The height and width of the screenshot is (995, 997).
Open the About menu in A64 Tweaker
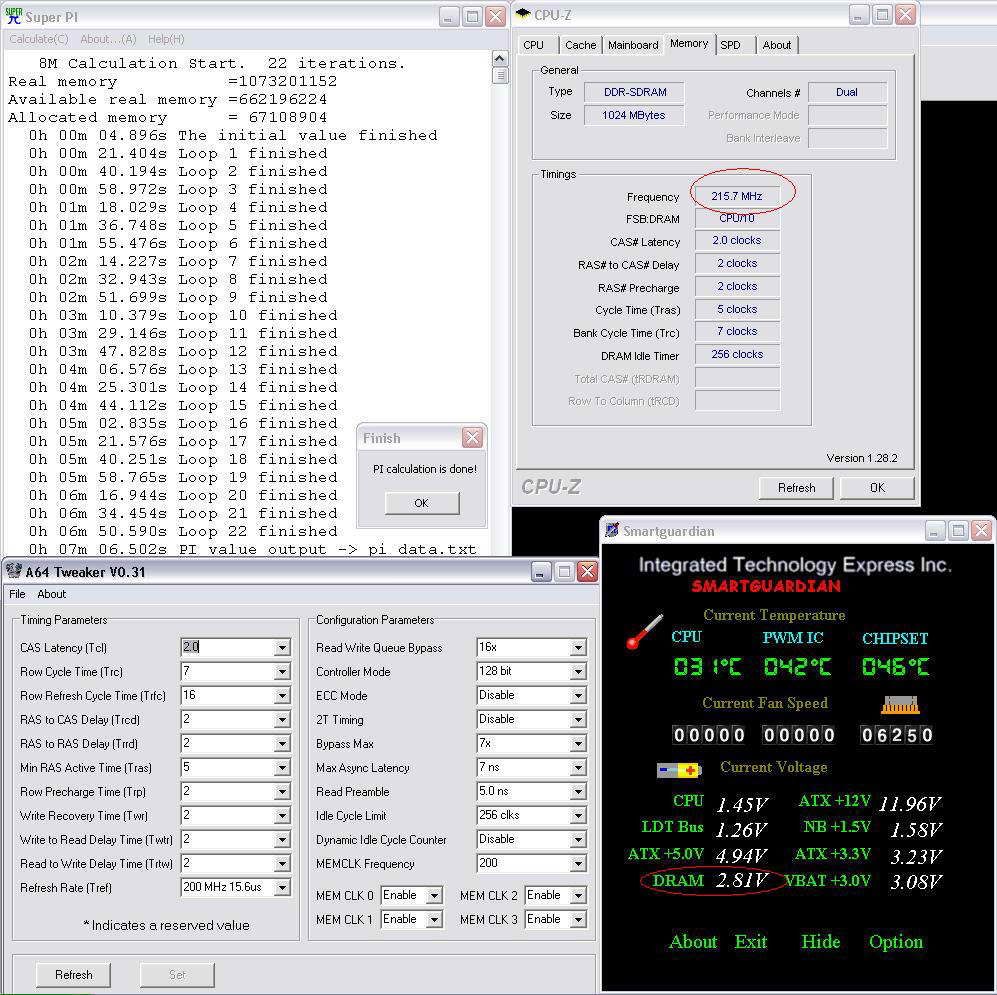(52, 594)
